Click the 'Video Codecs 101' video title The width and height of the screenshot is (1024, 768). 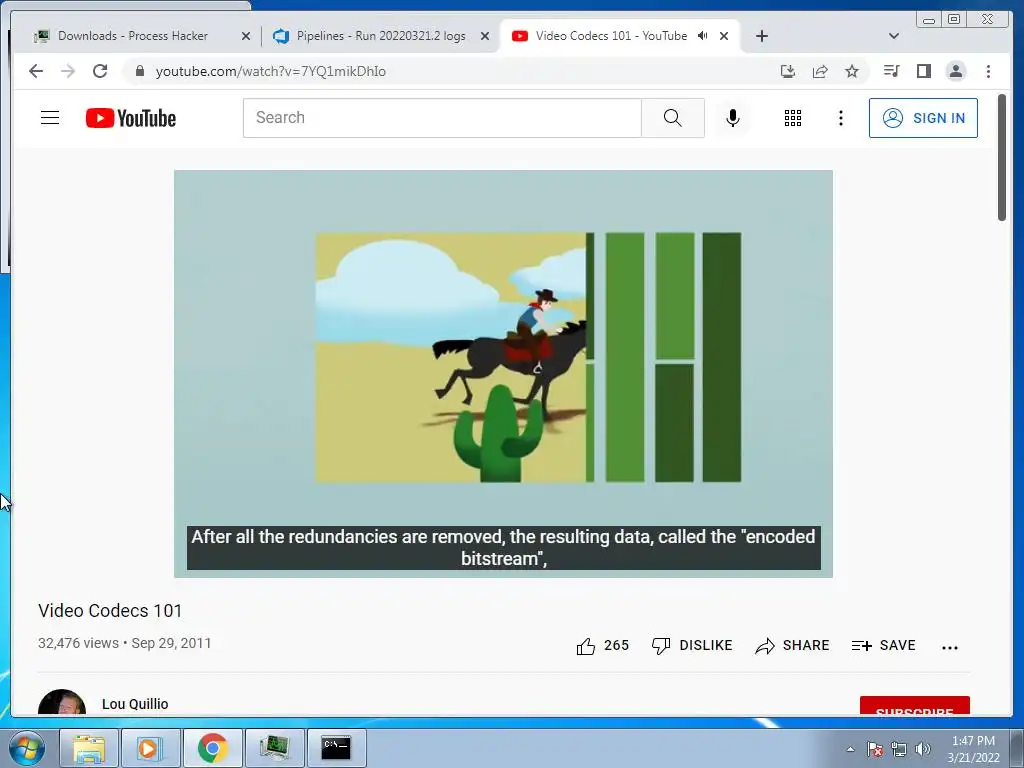click(110, 611)
